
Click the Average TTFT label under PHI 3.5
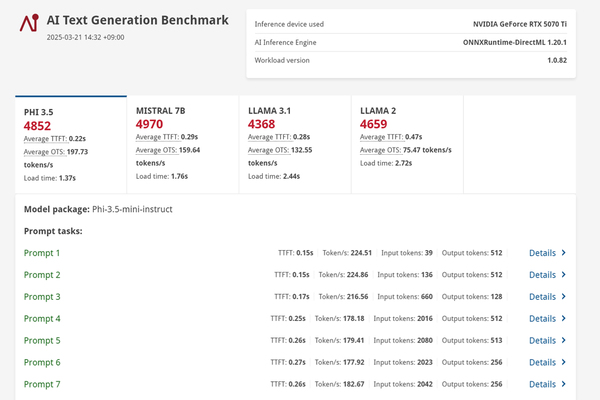click(x=46, y=139)
